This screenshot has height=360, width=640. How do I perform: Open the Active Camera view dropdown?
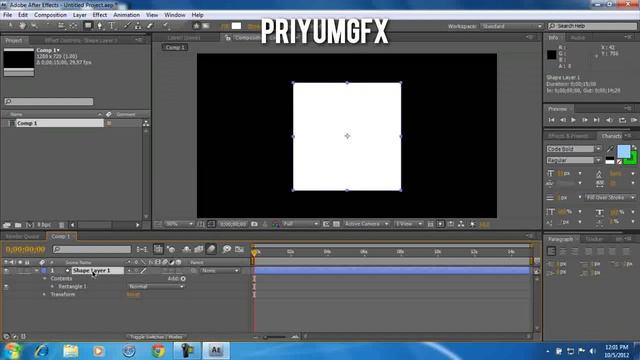[x=366, y=224]
